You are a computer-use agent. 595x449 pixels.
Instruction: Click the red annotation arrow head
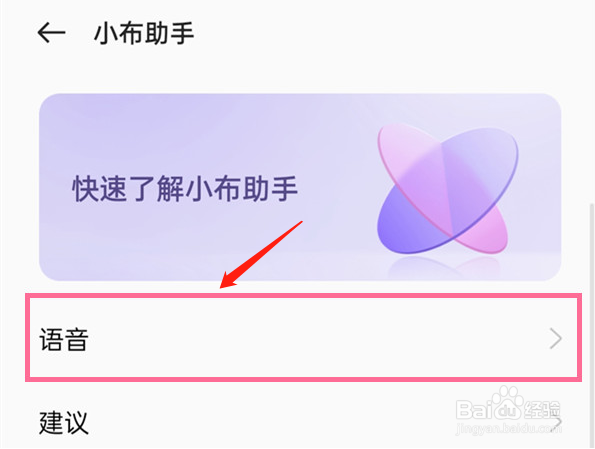[229, 280]
